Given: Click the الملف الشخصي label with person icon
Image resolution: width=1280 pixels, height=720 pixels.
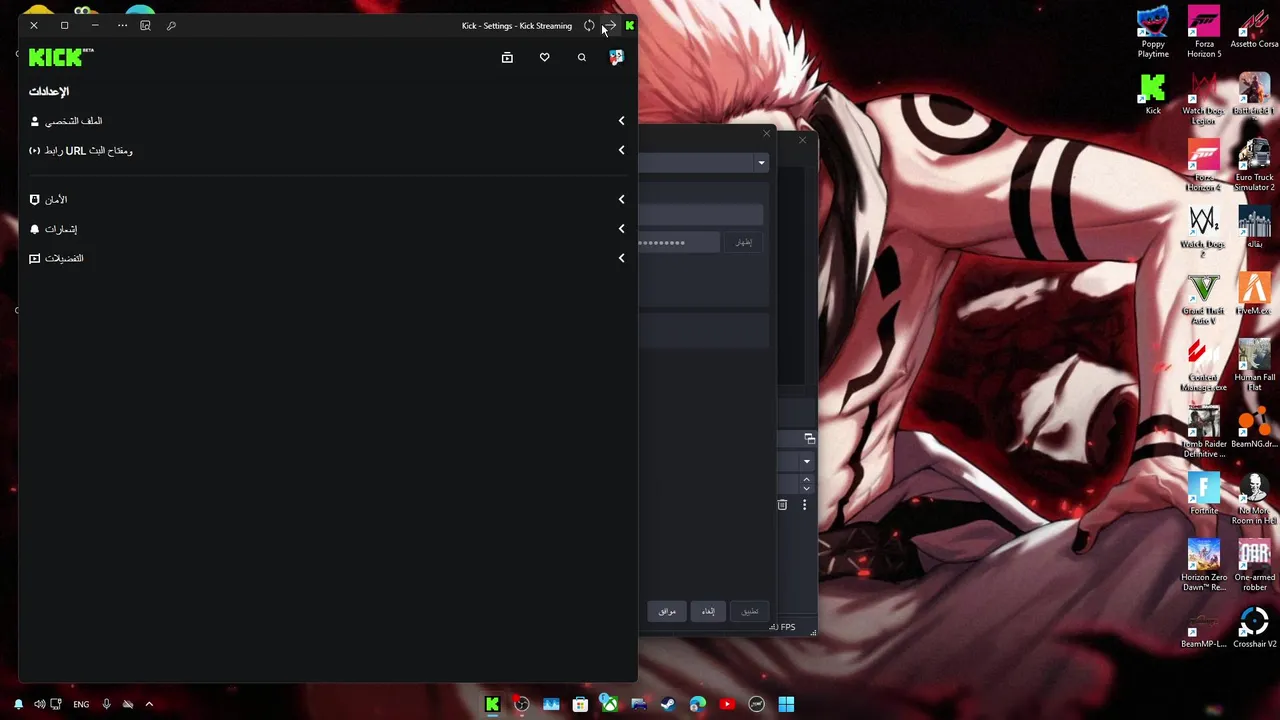Looking at the screenshot, I should click(66, 121).
